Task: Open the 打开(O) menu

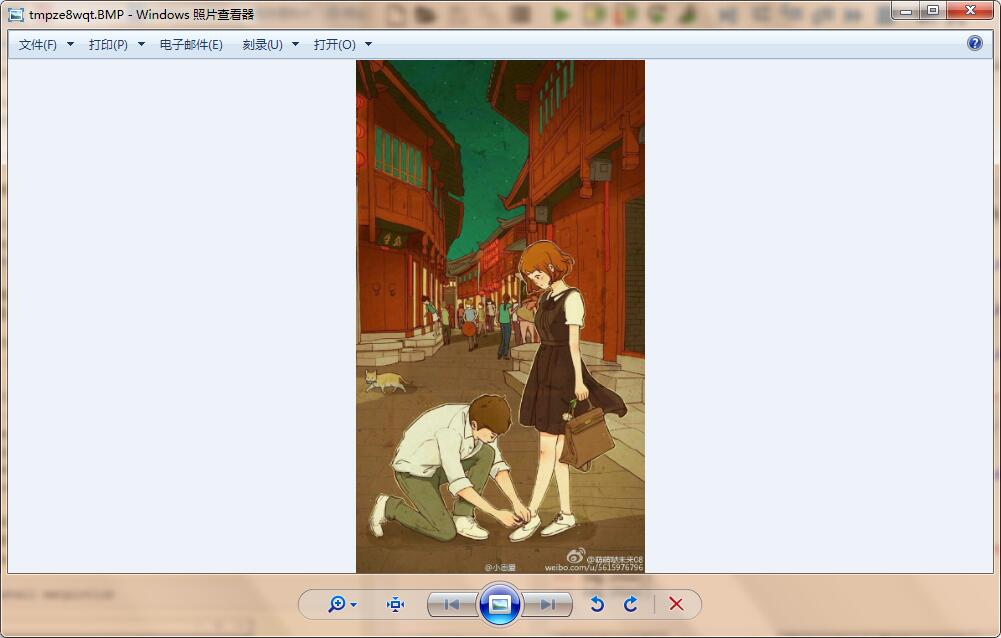Action: click(335, 45)
